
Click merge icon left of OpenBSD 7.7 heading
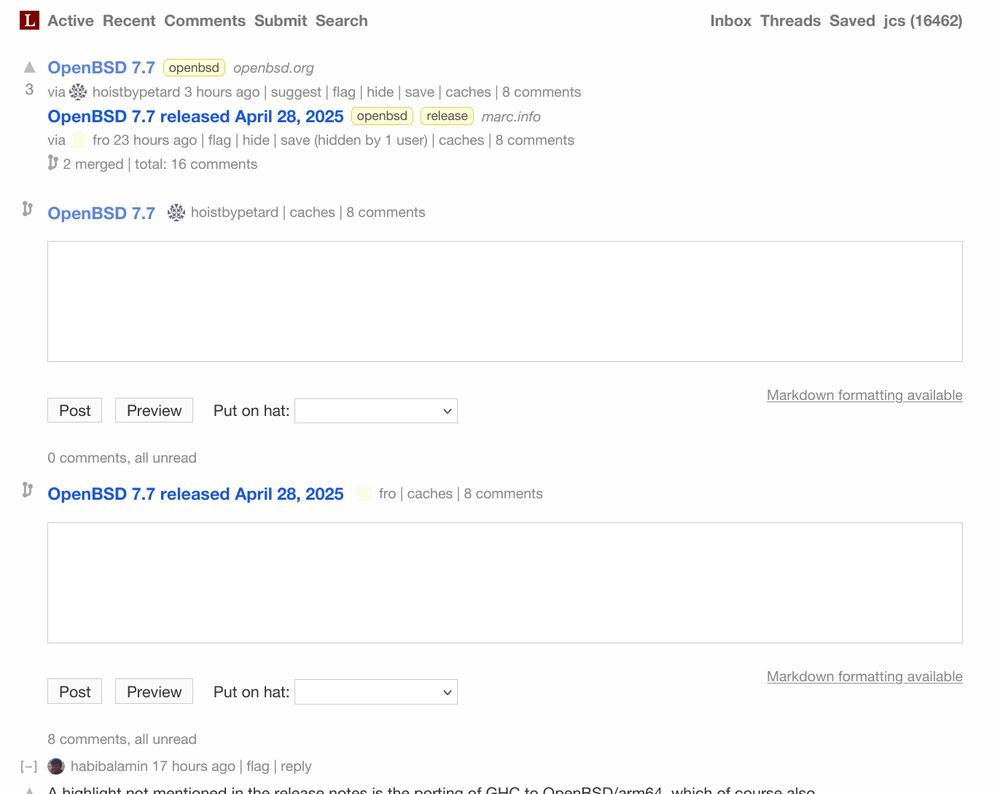(x=27, y=209)
